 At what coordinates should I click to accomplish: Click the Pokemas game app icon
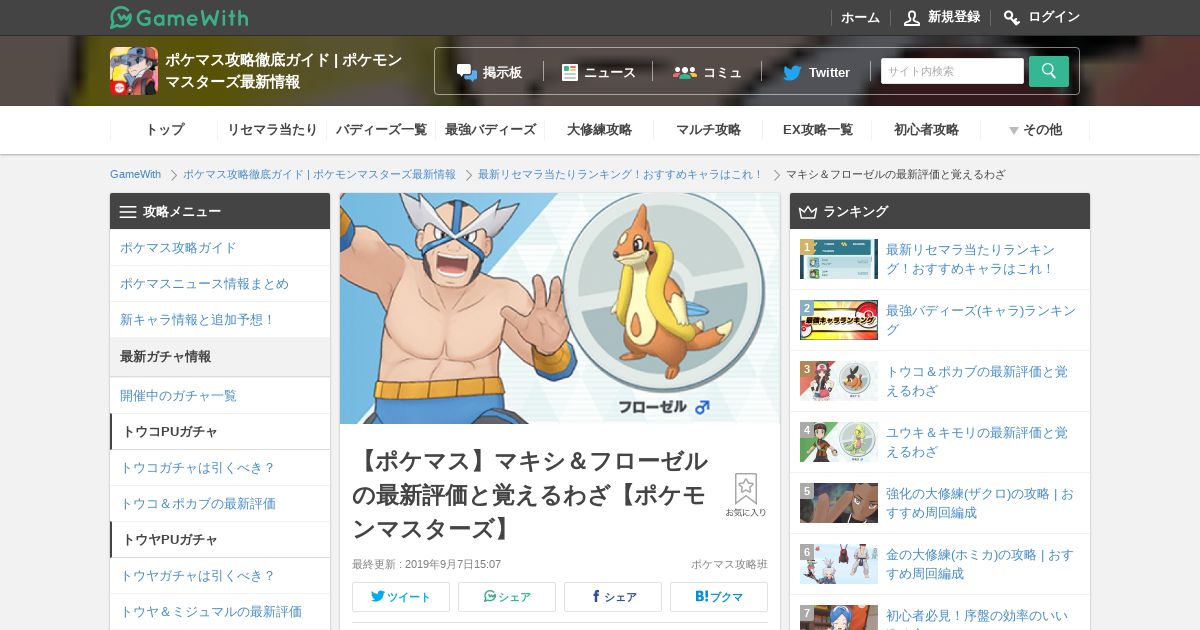tap(134, 71)
